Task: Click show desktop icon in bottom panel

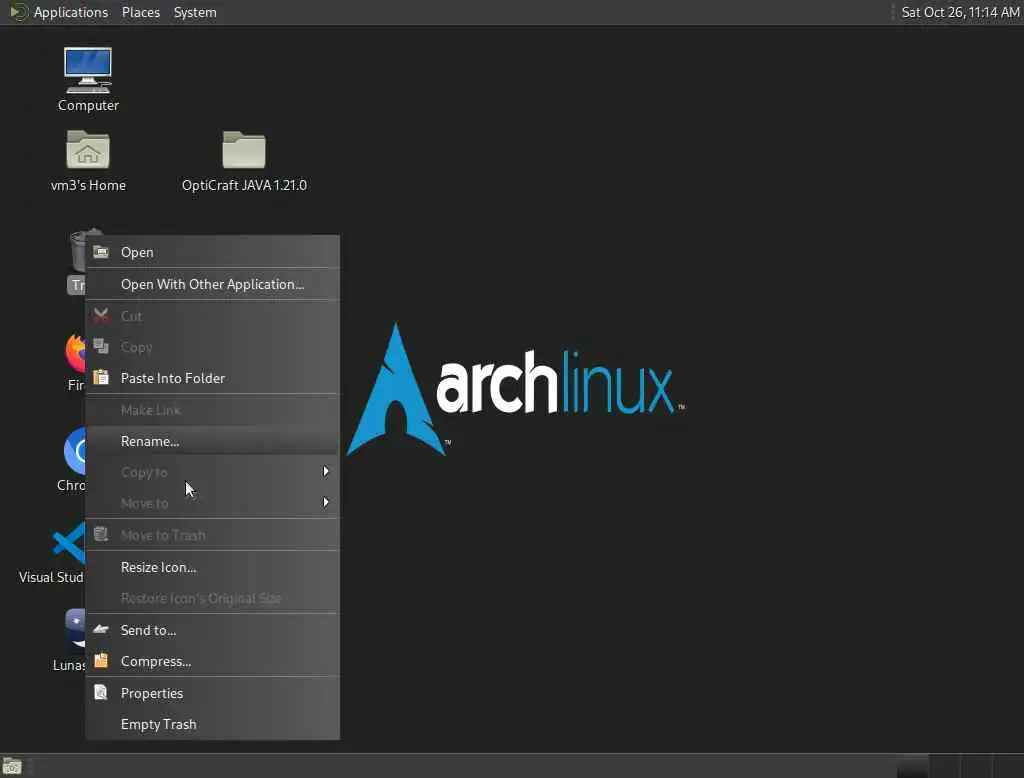Action: tap(12, 766)
